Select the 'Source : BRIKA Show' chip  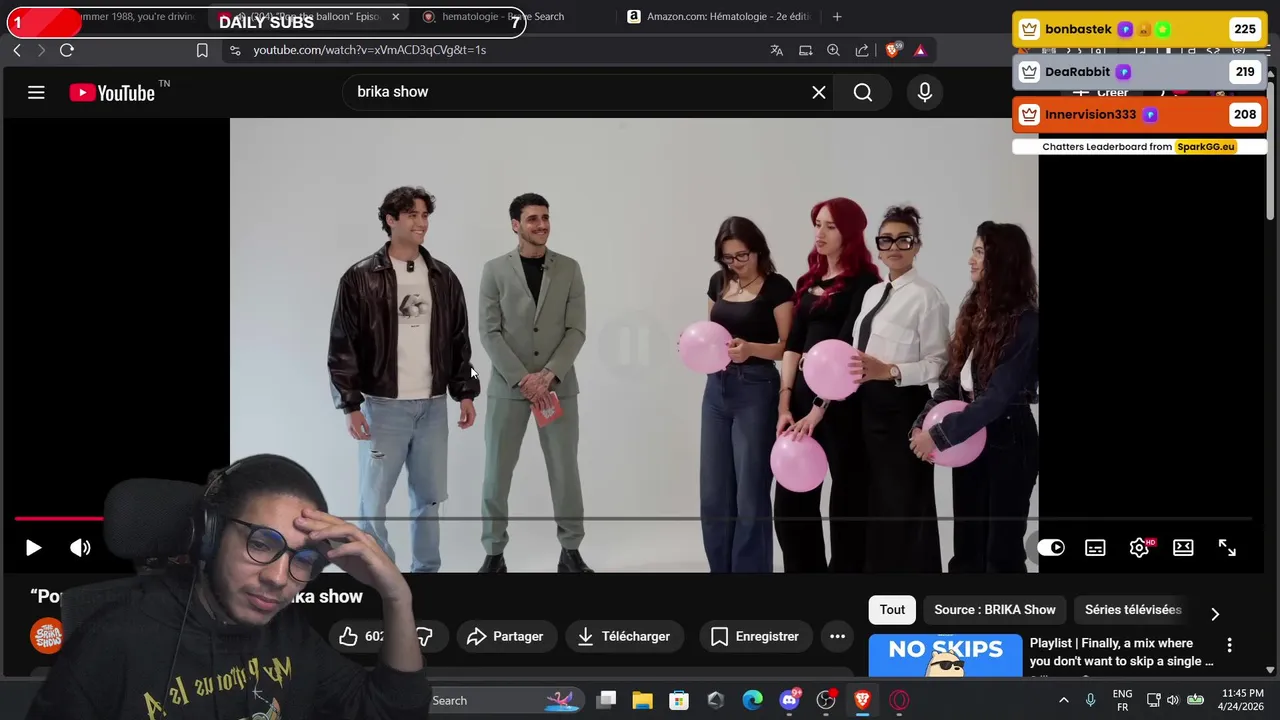point(995,610)
